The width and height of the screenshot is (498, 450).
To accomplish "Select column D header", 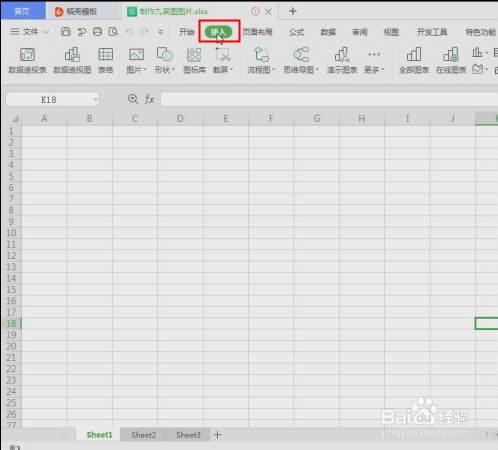I will click(x=180, y=119).
